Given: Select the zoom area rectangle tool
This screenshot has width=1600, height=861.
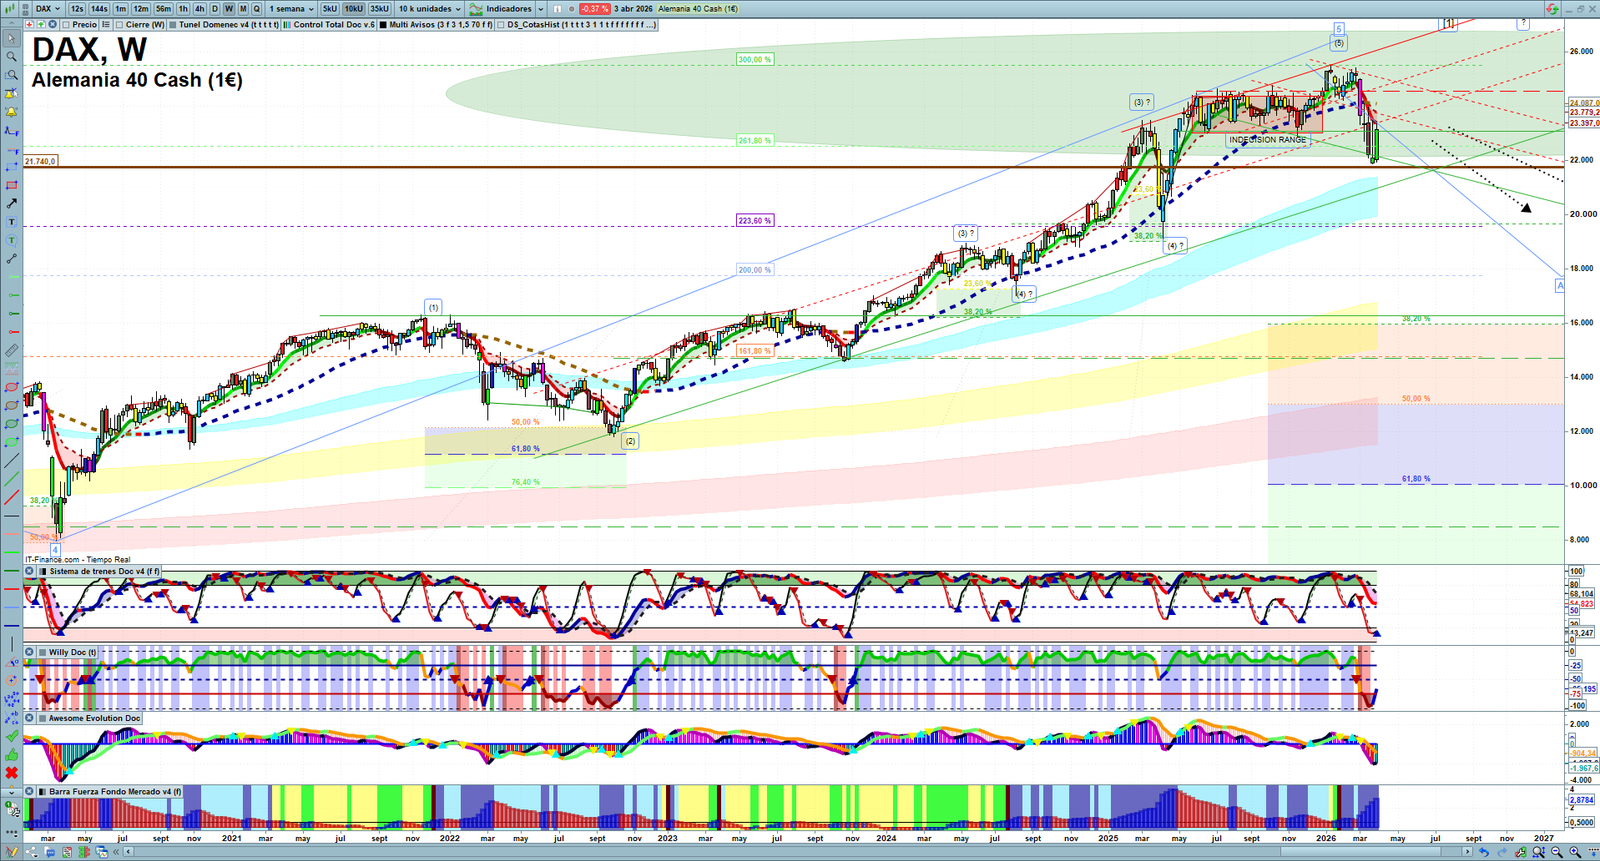Looking at the screenshot, I should [11, 75].
